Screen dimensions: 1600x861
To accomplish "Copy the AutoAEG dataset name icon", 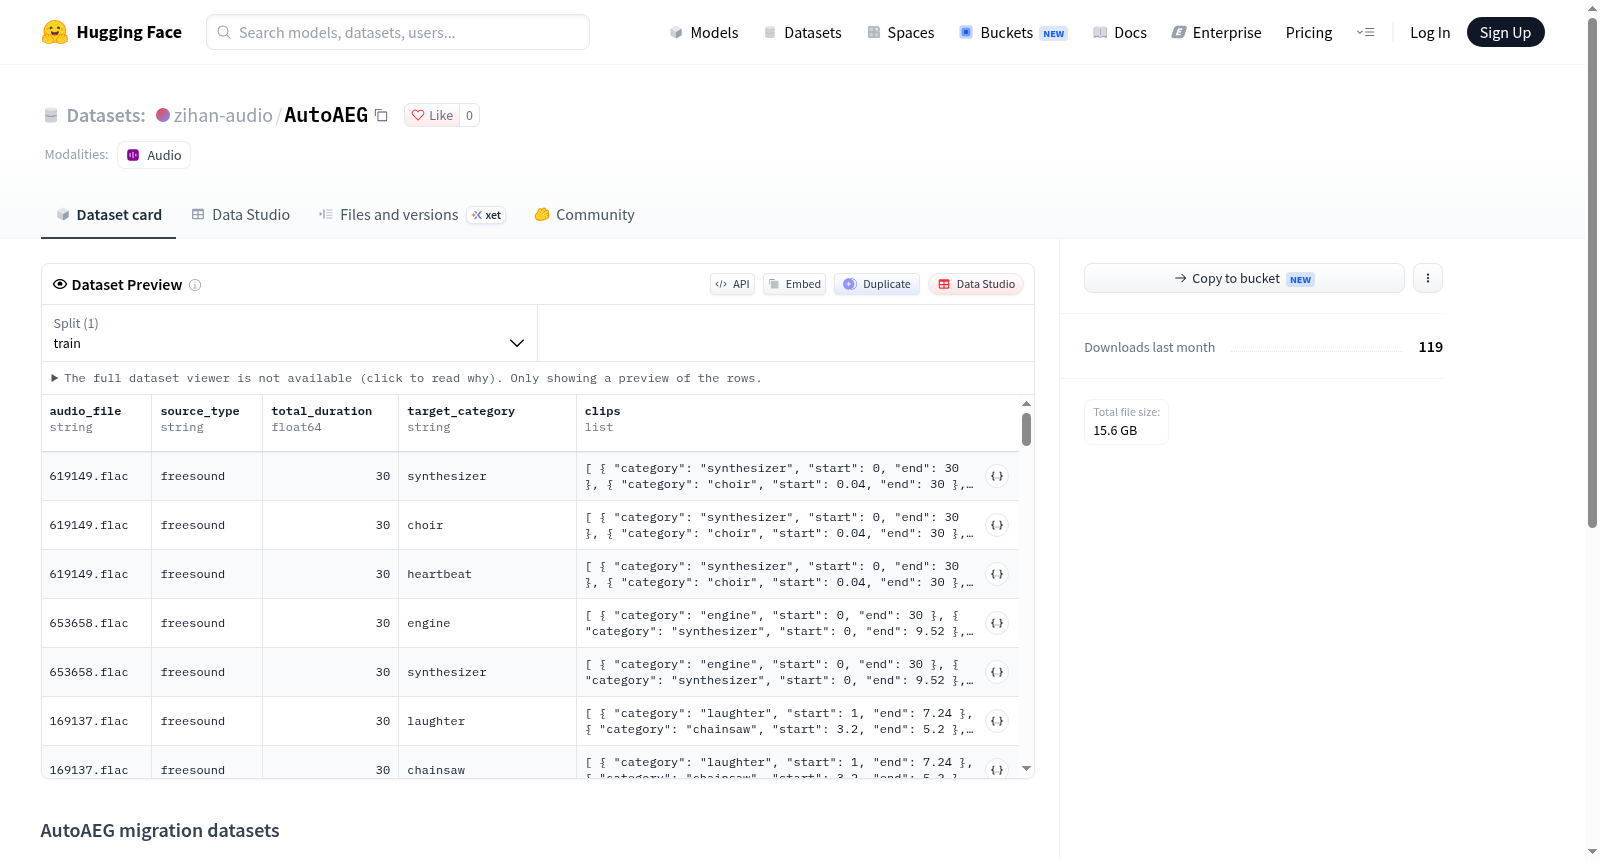I will pos(381,115).
